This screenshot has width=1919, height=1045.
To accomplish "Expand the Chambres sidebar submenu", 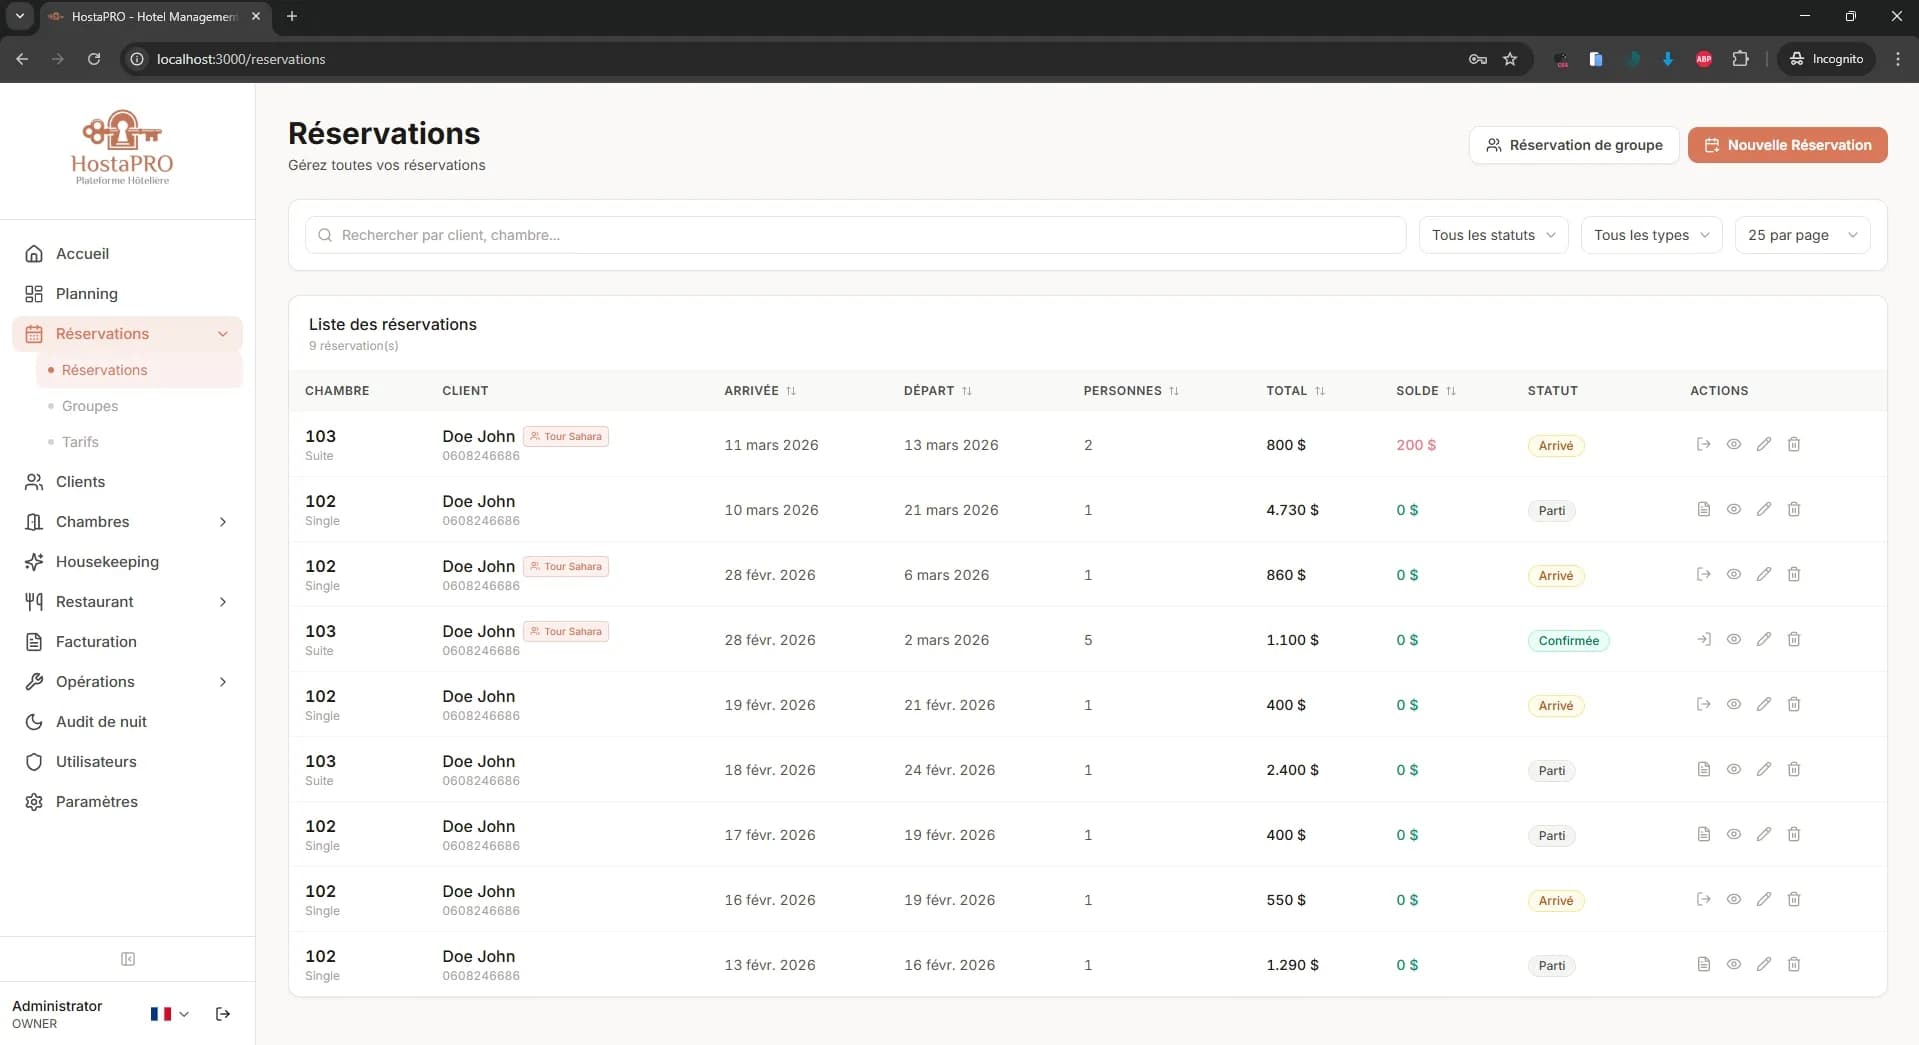I will tap(223, 522).
